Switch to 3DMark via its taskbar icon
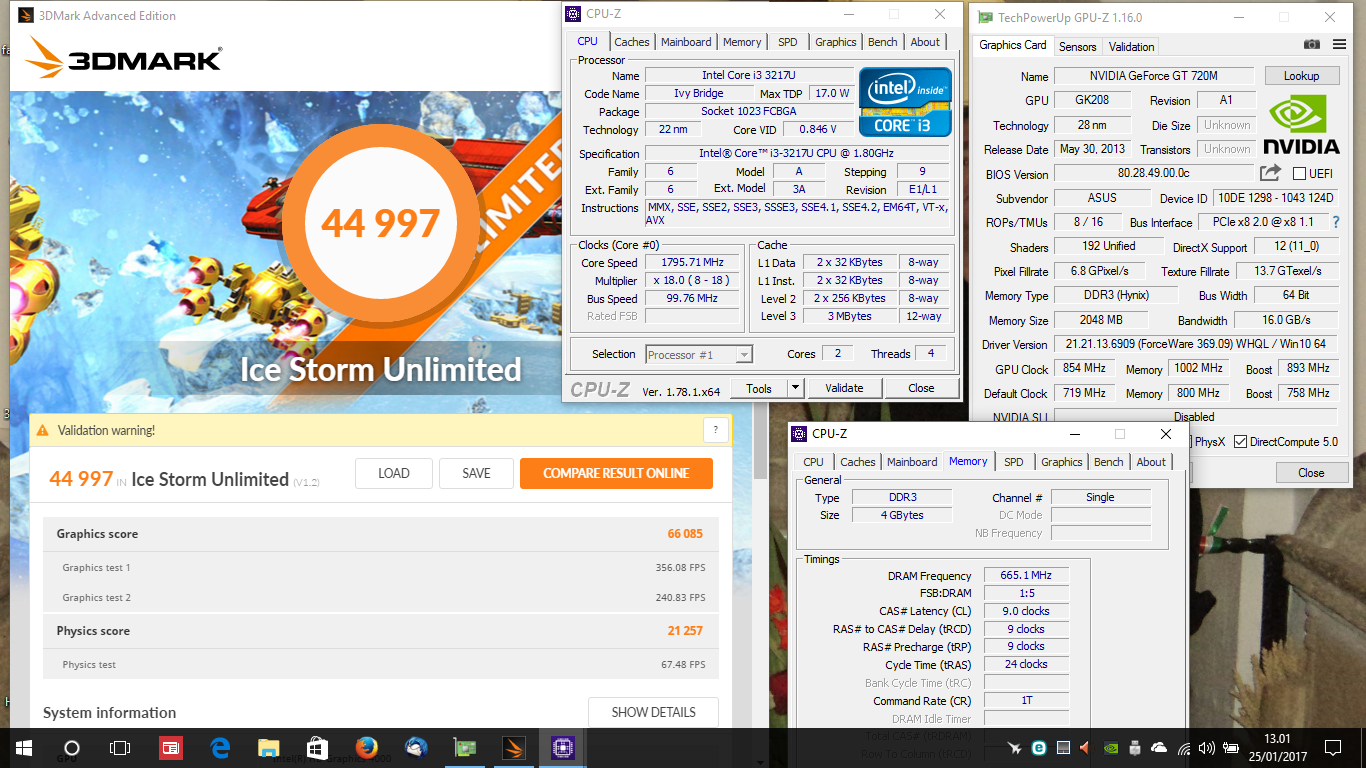The image size is (1366, 768). pos(514,747)
